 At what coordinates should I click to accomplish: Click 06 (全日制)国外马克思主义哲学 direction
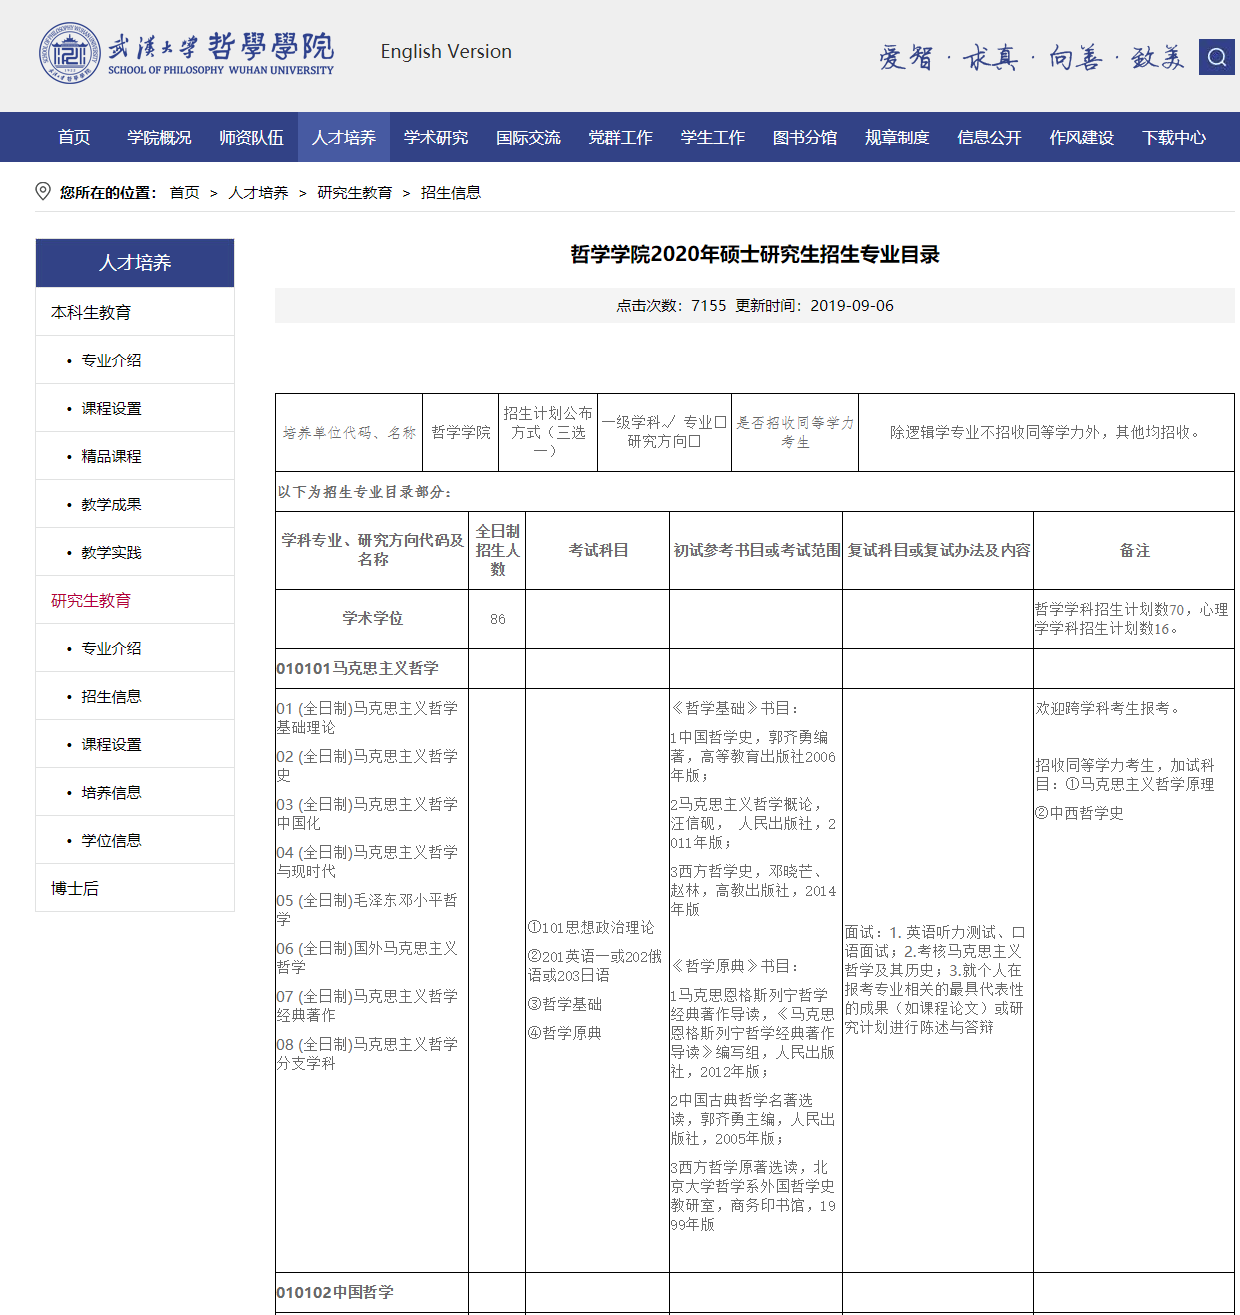point(367,957)
